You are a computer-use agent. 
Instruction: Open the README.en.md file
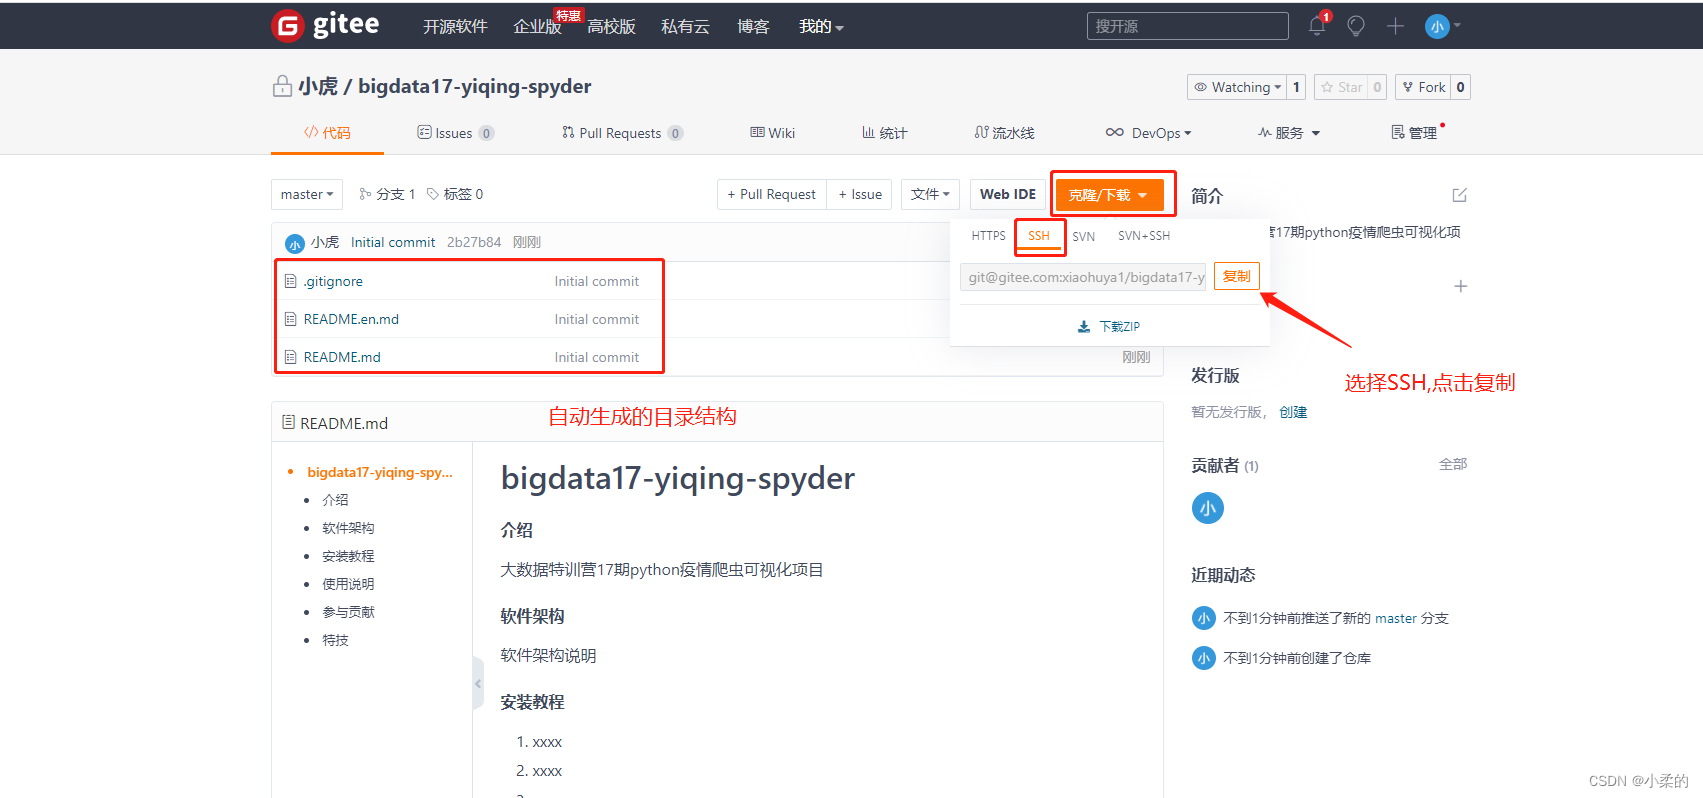pyautogui.click(x=351, y=319)
